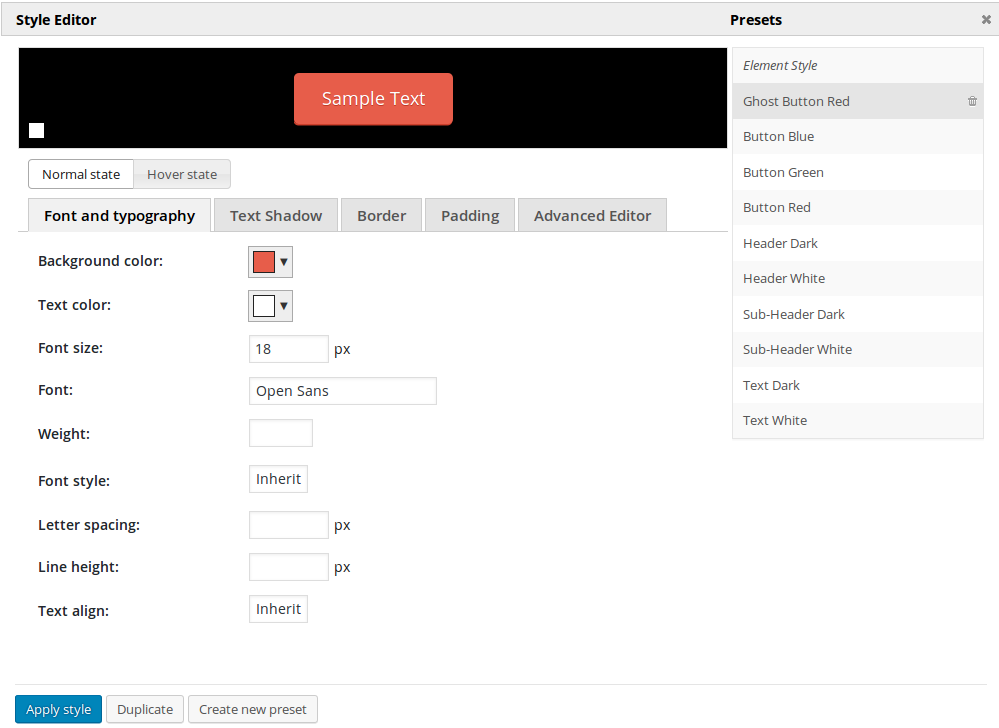Open the background color dropdown

tap(283, 261)
